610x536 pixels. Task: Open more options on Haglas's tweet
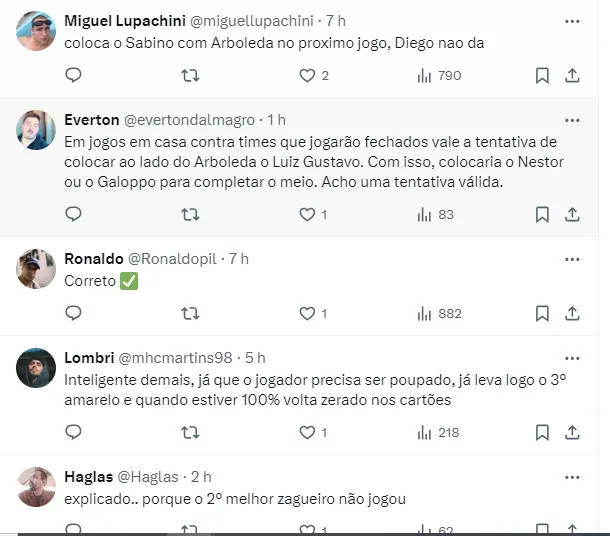pyautogui.click(x=572, y=477)
